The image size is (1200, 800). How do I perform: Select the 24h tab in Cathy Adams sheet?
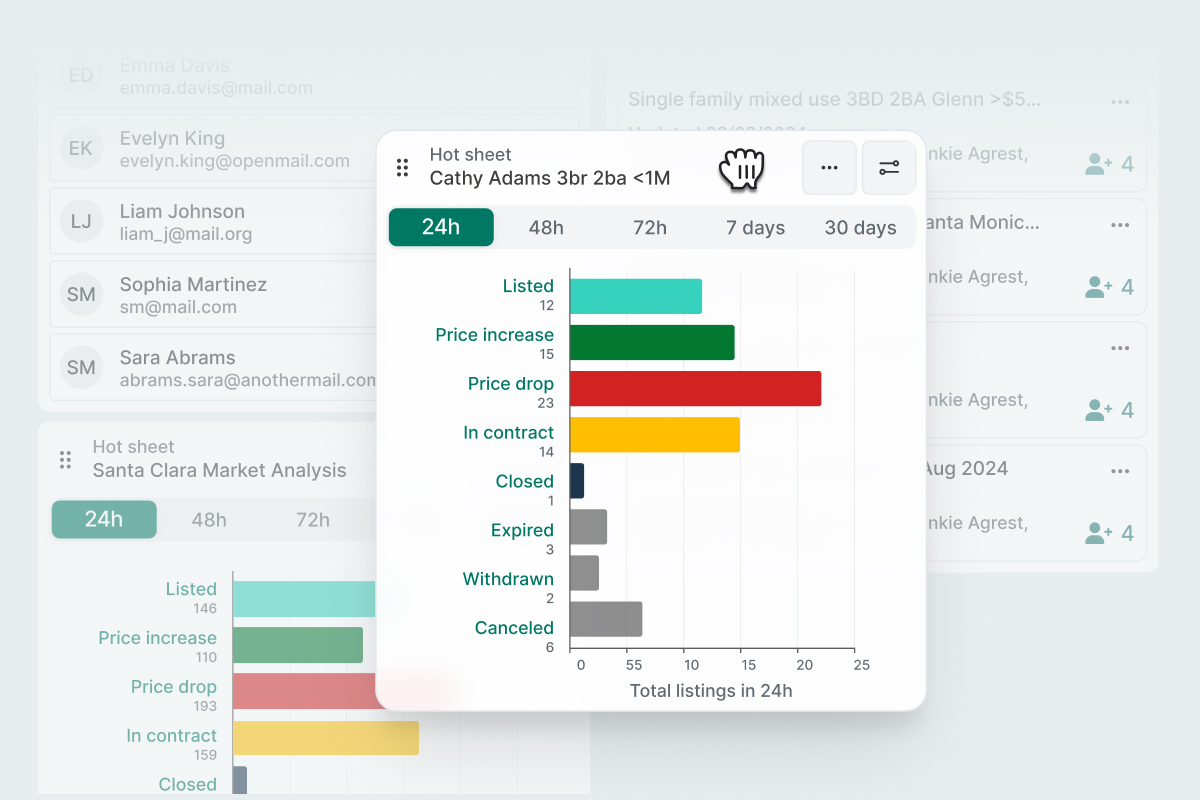click(x=441, y=227)
